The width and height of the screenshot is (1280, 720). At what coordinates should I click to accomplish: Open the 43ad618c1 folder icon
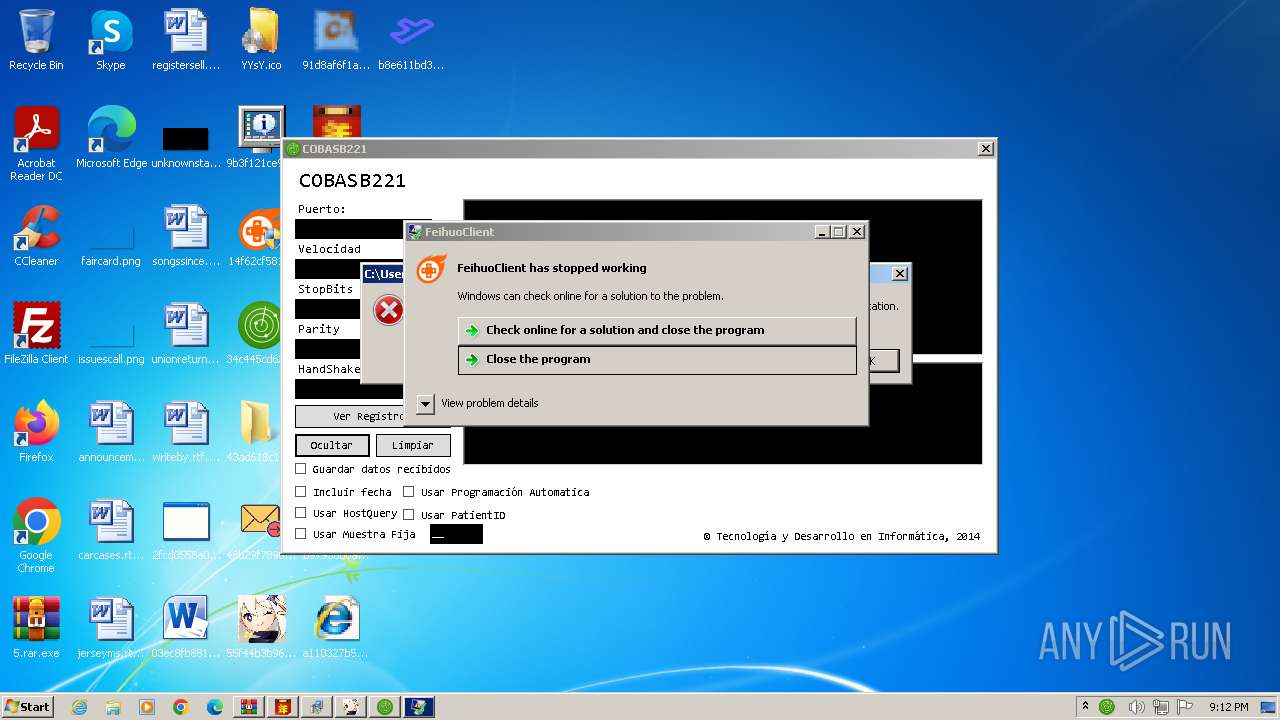click(259, 431)
